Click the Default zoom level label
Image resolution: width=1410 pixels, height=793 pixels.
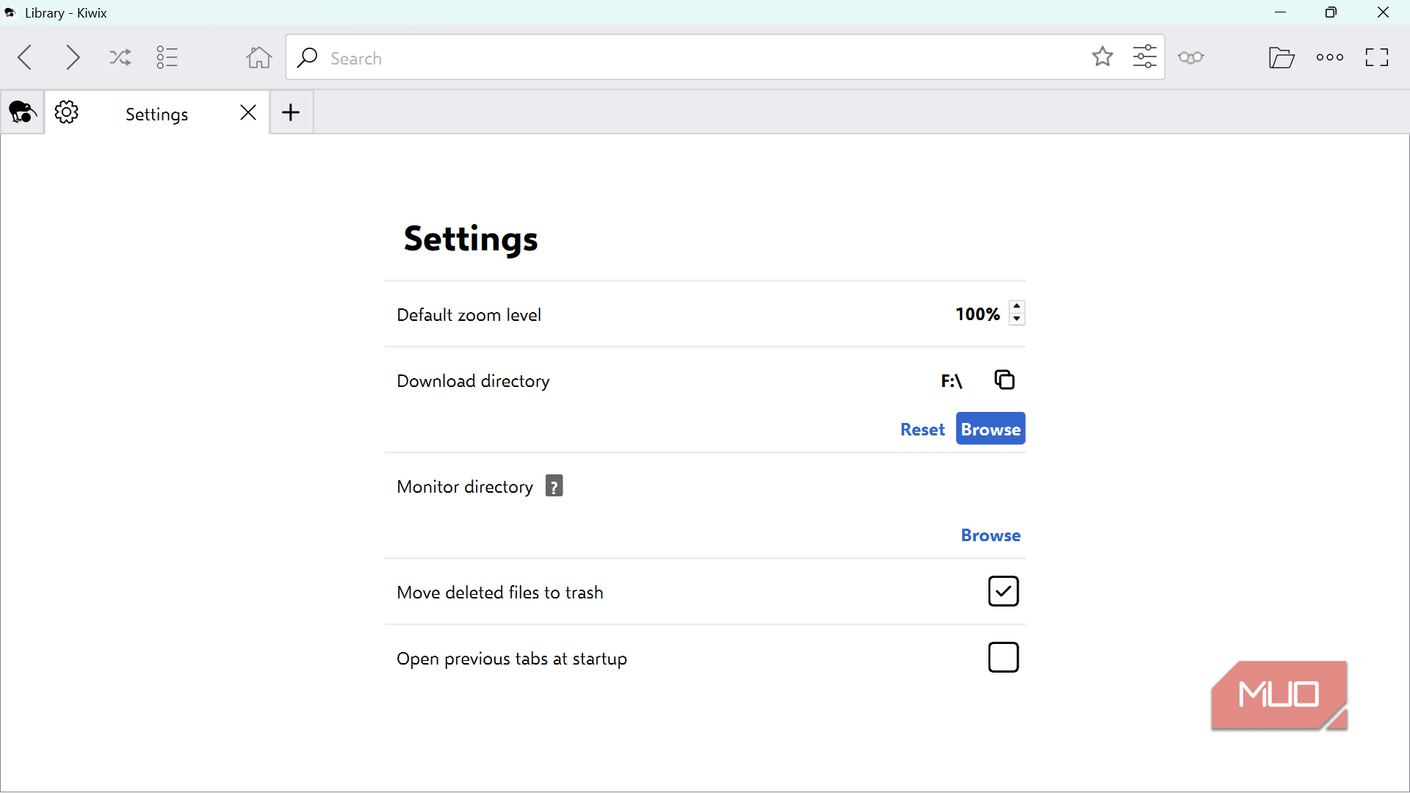click(469, 315)
